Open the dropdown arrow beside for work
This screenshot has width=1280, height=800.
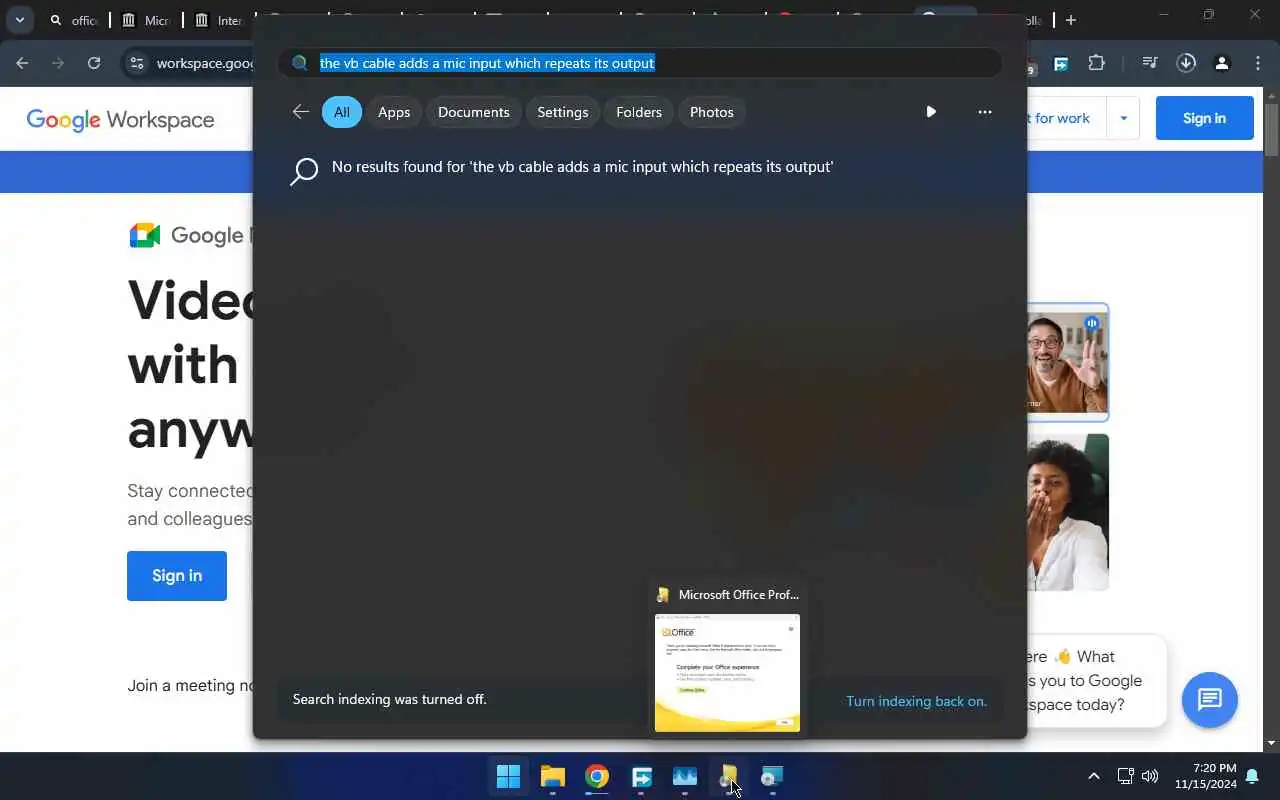1123,118
